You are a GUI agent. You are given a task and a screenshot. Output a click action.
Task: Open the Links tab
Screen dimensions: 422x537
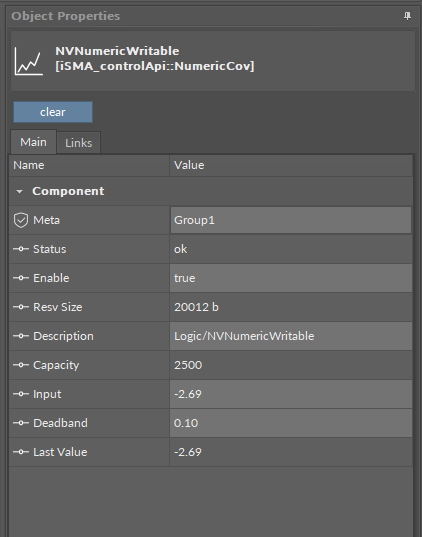(78, 143)
